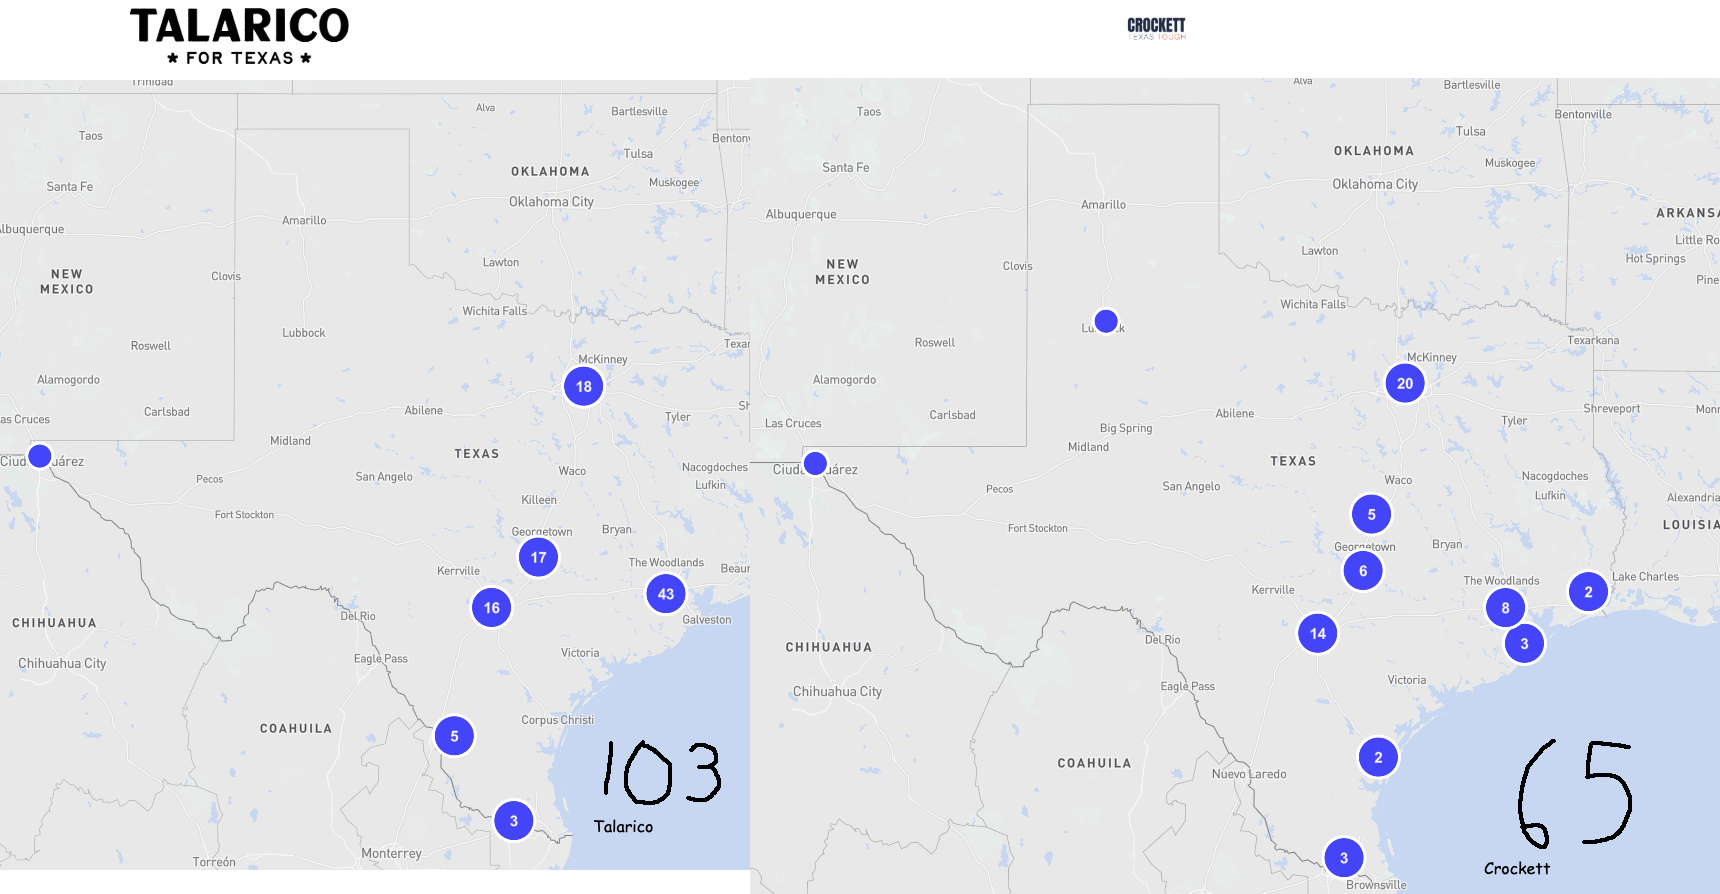Select the 6 cluster marker below Georgetown

1363,571
